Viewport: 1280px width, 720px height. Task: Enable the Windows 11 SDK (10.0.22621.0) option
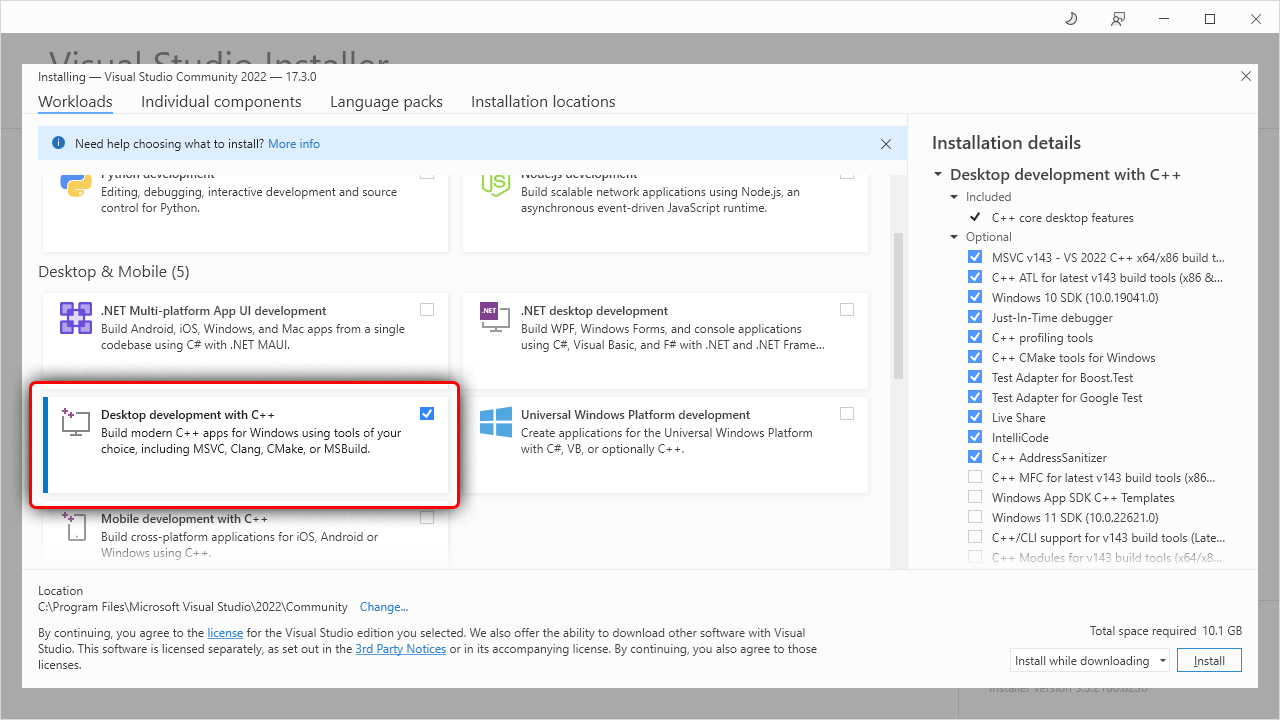coord(975,518)
